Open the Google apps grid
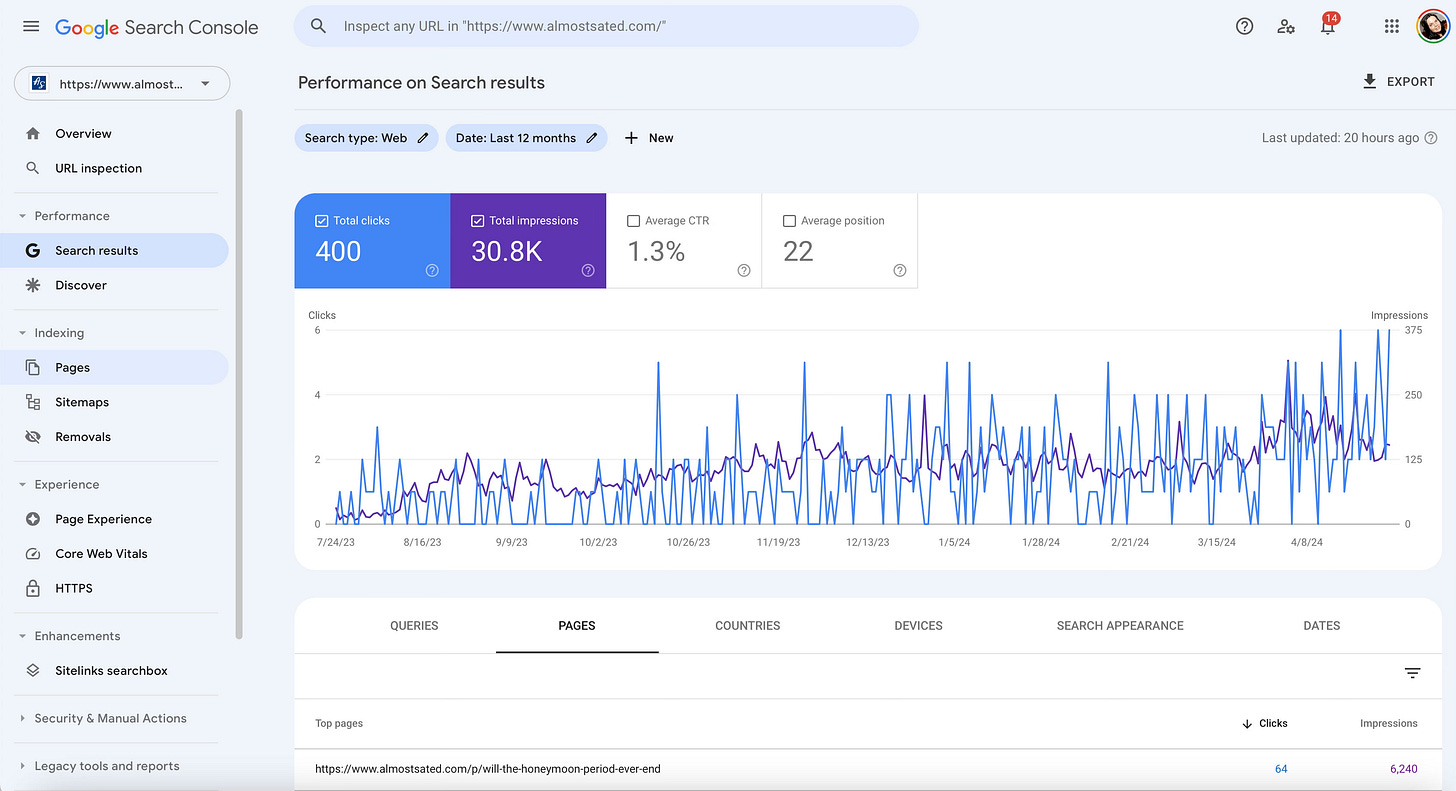1456x791 pixels. (1391, 26)
